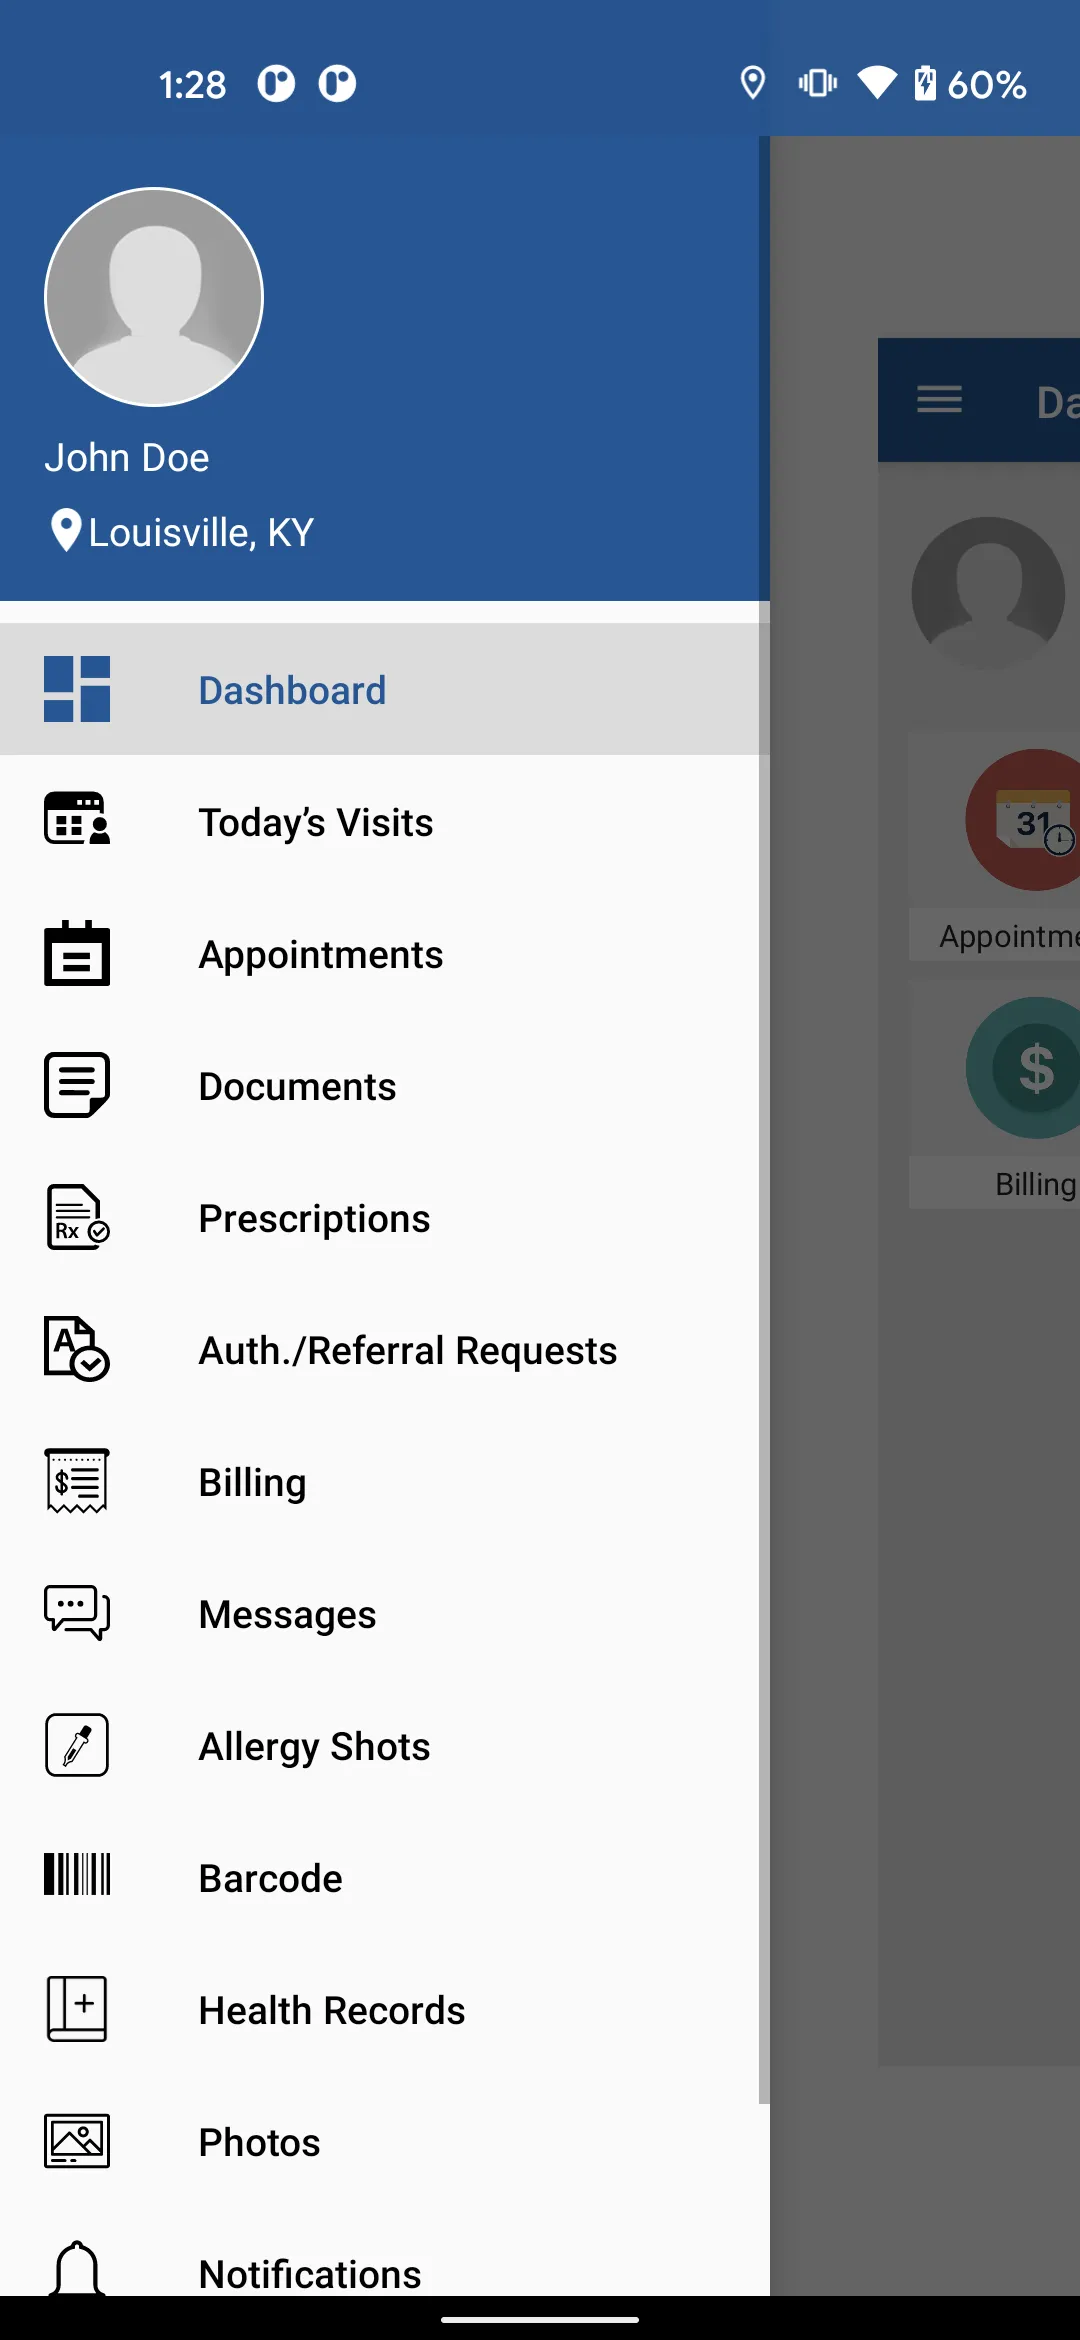This screenshot has height=2340, width=1080.
Task: Tap the Auth./Referral Requests icon
Action: 77,1349
